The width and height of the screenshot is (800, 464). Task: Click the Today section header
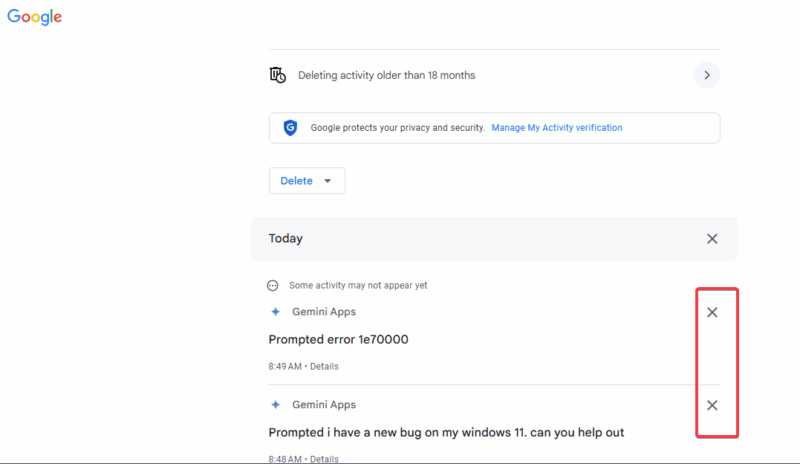click(x=494, y=238)
